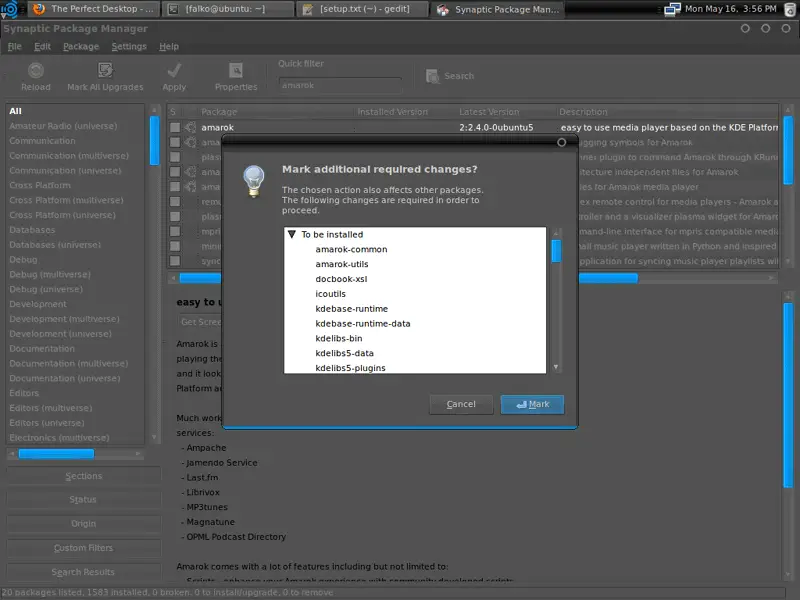Switch to the falko@ubuntu terminal window
Screen dimensions: 800x600
[228, 9]
